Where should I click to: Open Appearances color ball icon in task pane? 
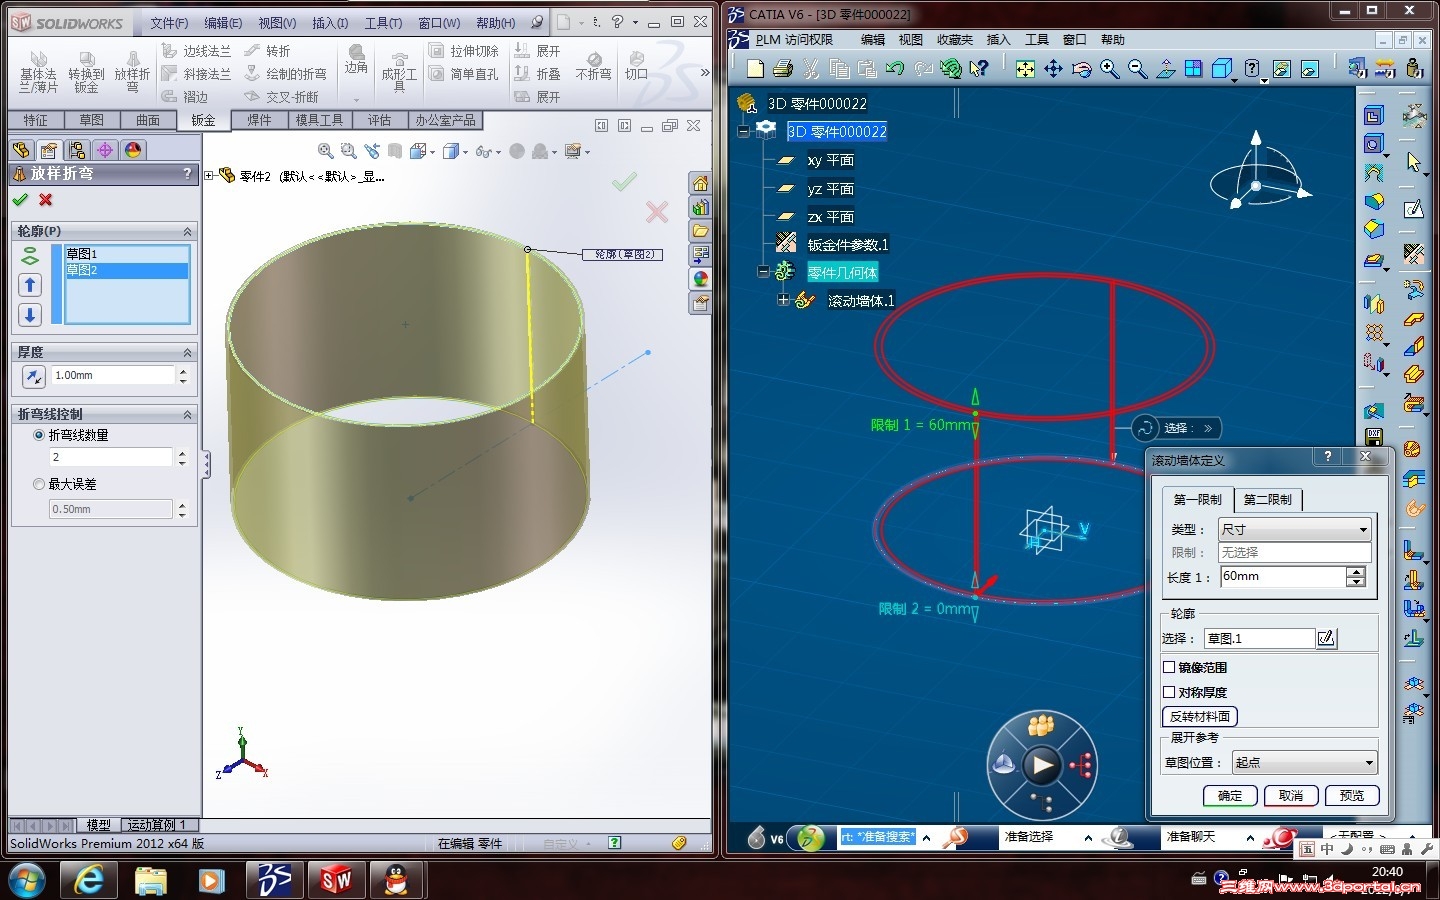point(700,279)
